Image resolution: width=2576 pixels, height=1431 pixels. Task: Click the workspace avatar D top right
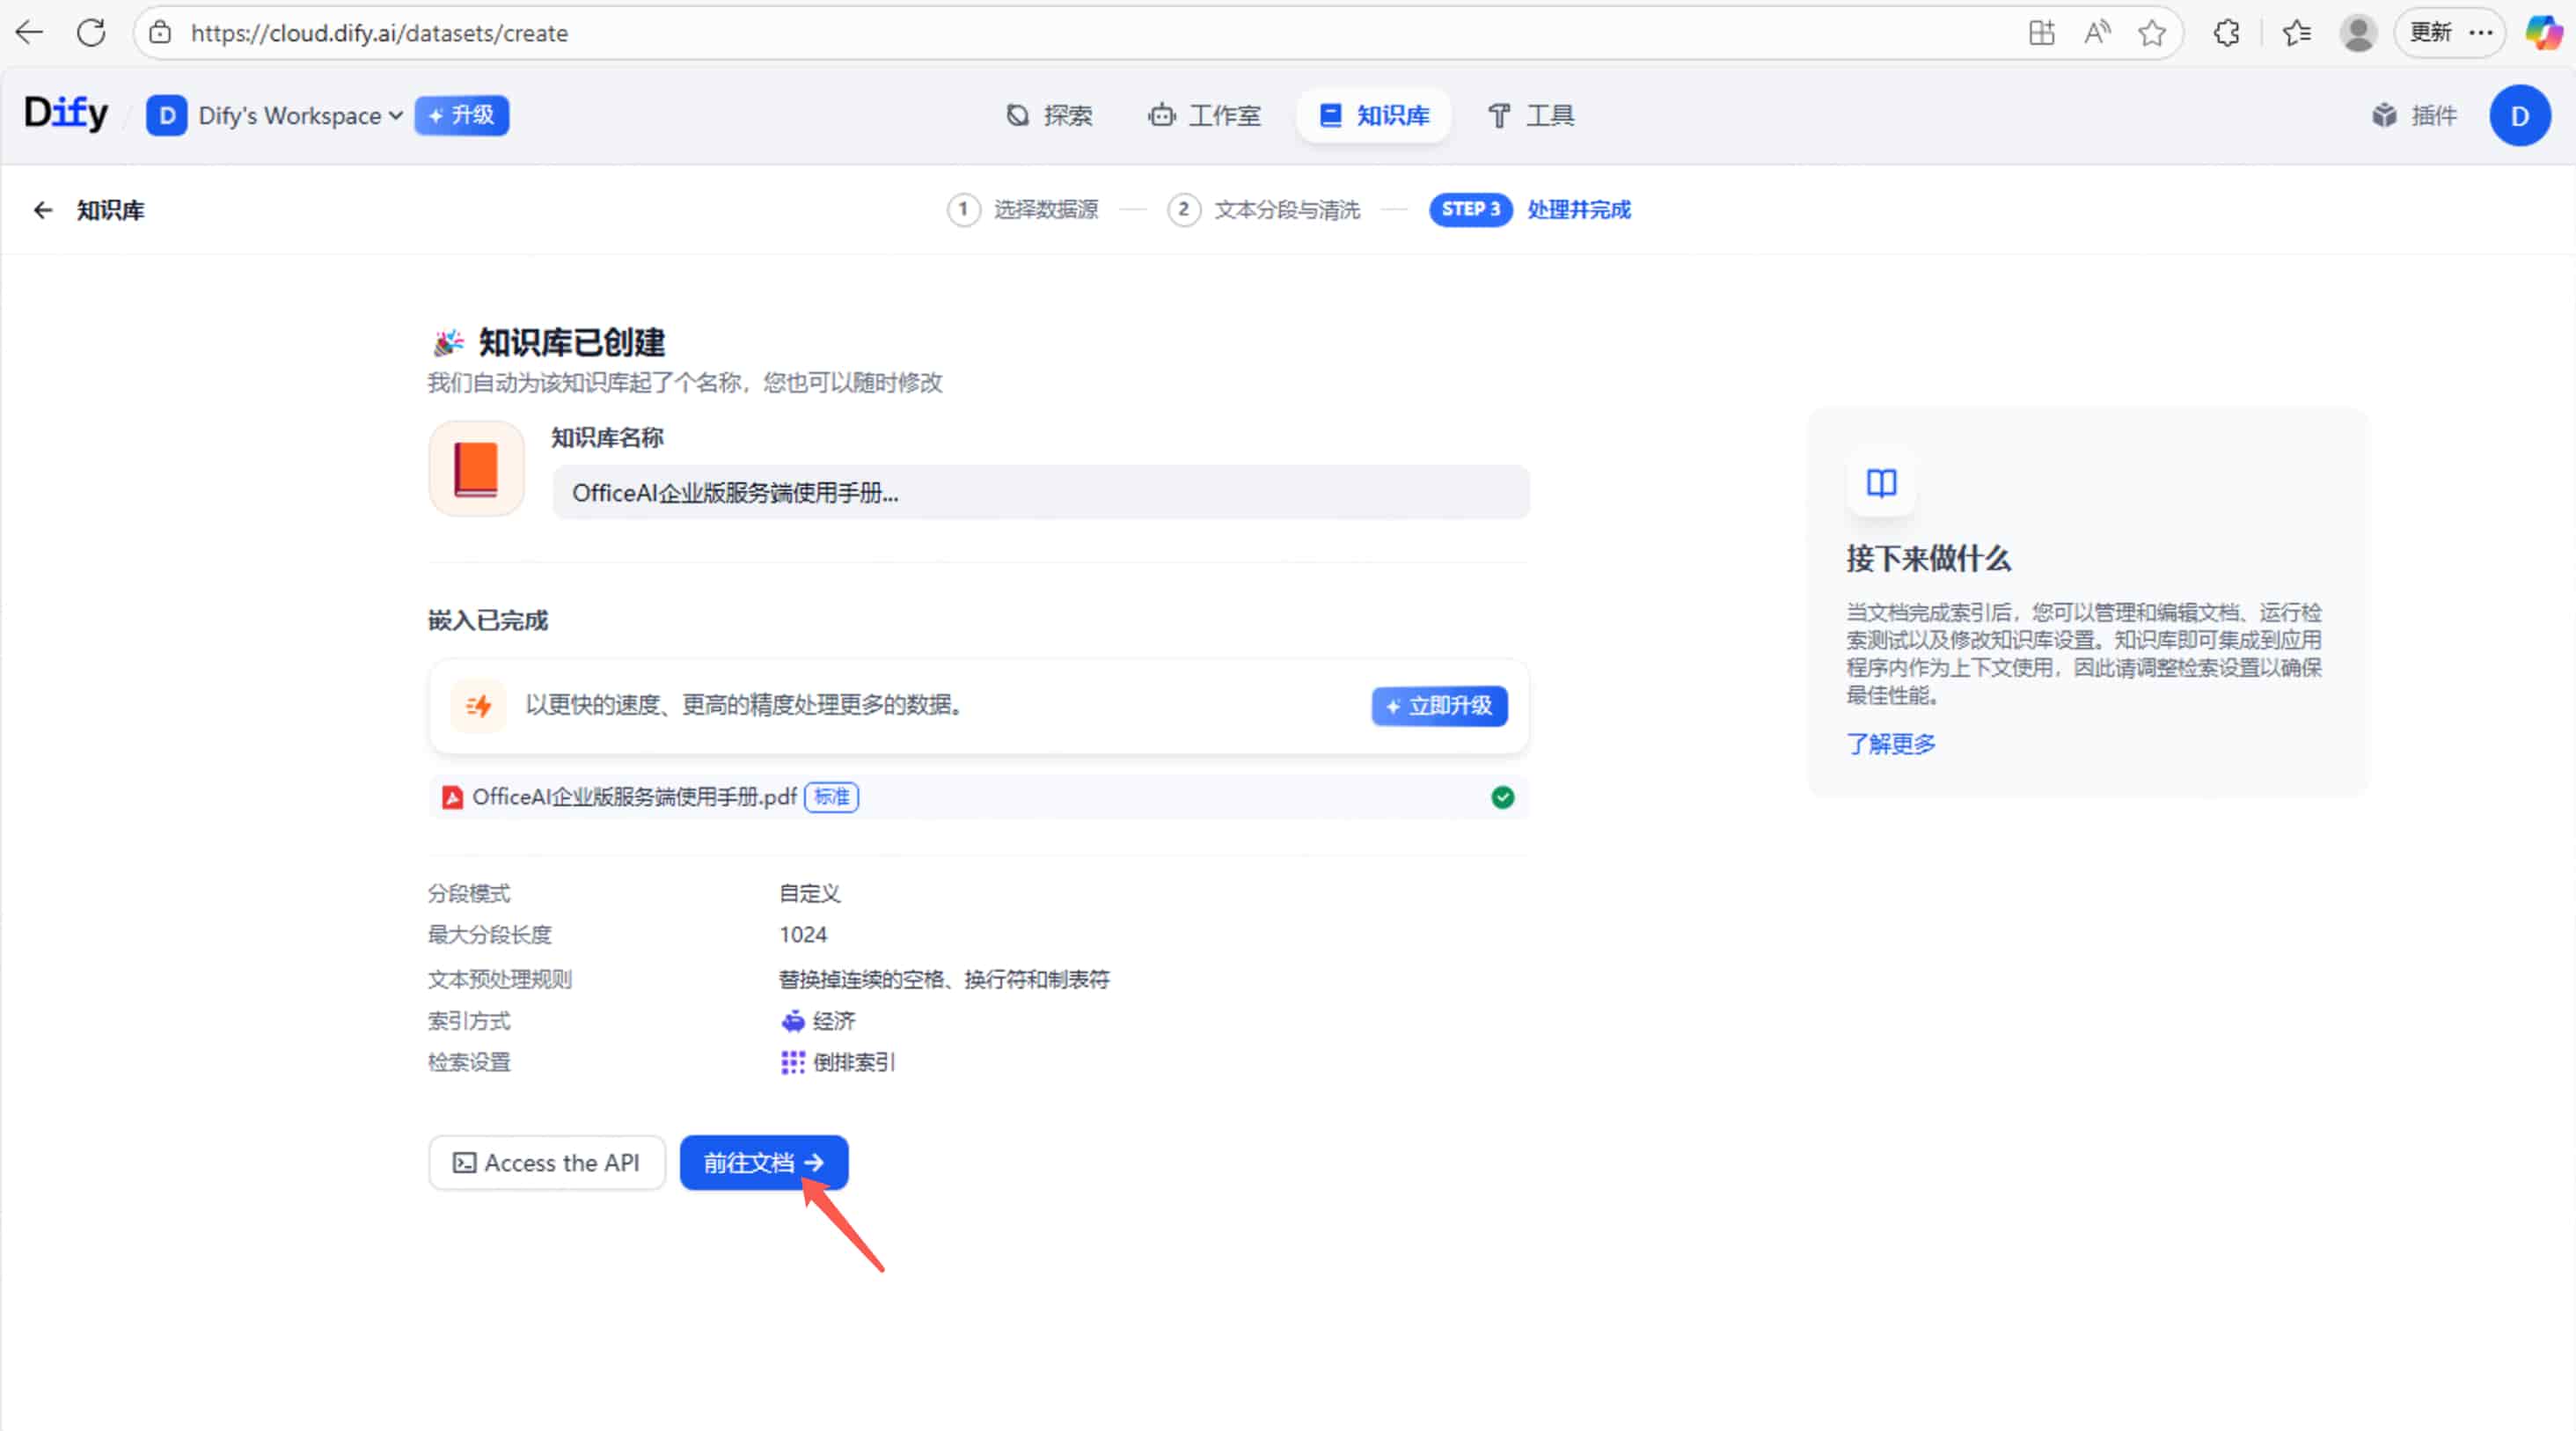click(2519, 115)
